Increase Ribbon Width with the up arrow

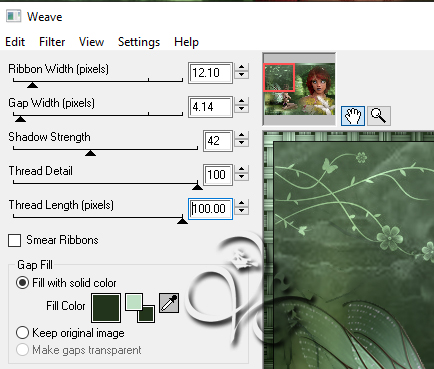pos(241,67)
